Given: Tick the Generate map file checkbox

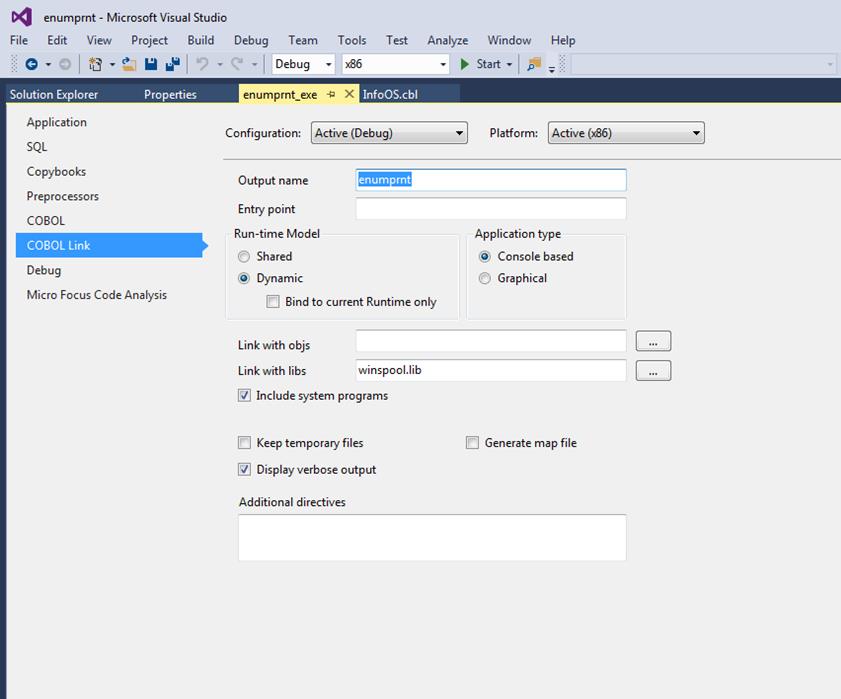Looking at the screenshot, I should tap(473, 443).
